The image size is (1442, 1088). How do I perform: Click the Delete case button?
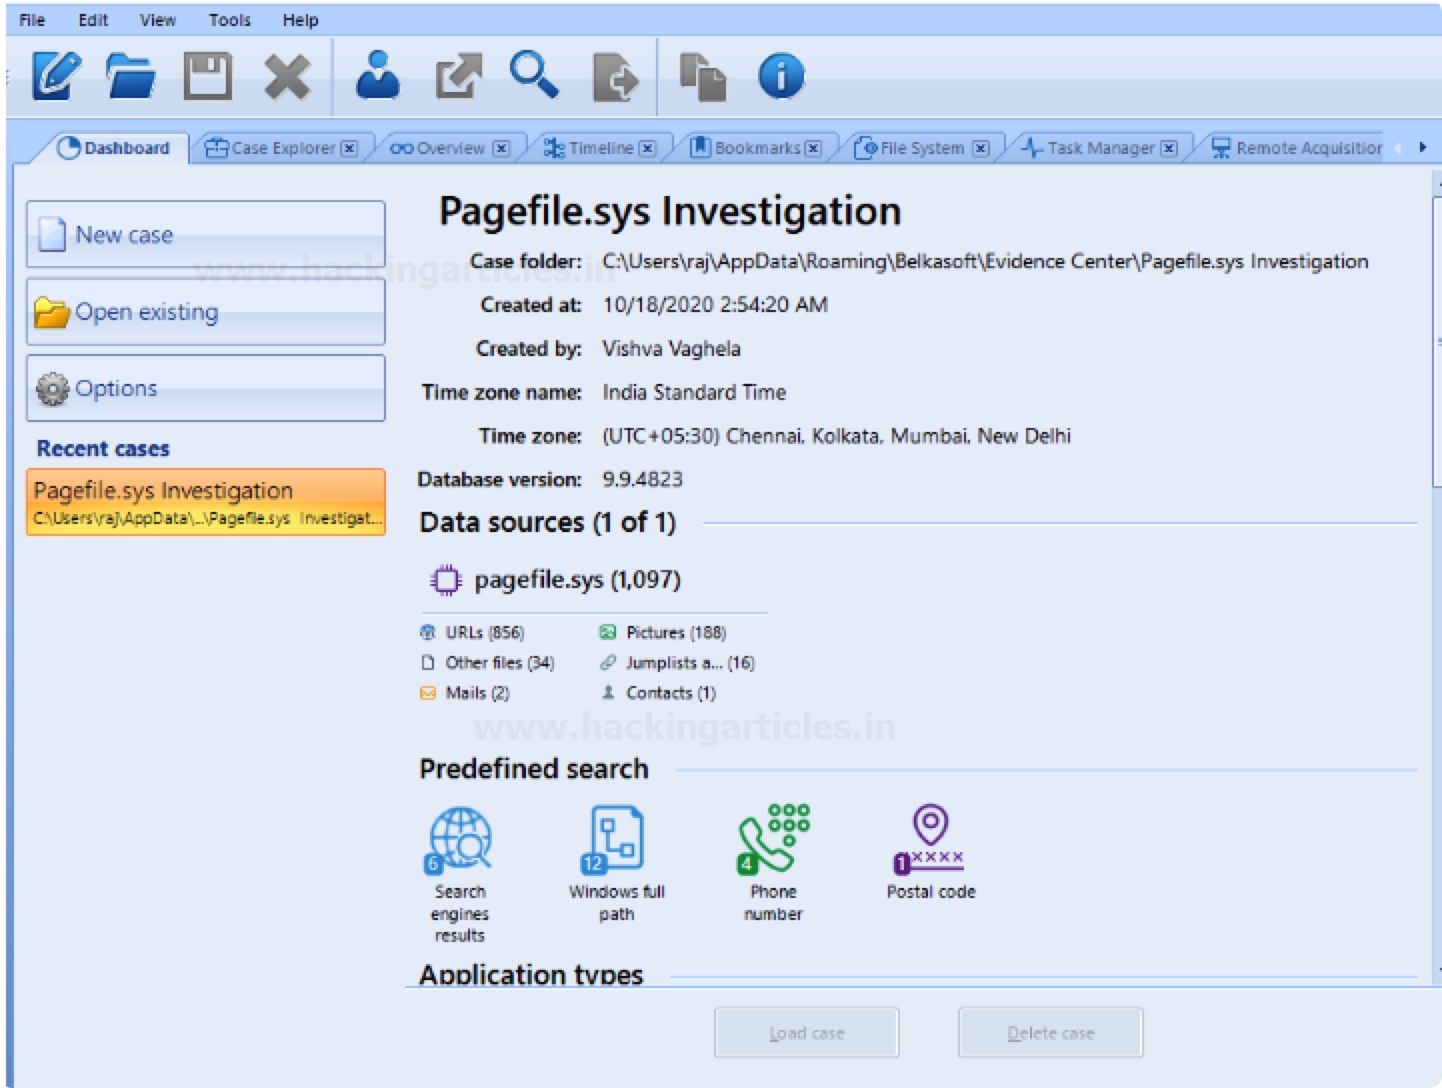pyautogui.click(x=1050, y=1033)
